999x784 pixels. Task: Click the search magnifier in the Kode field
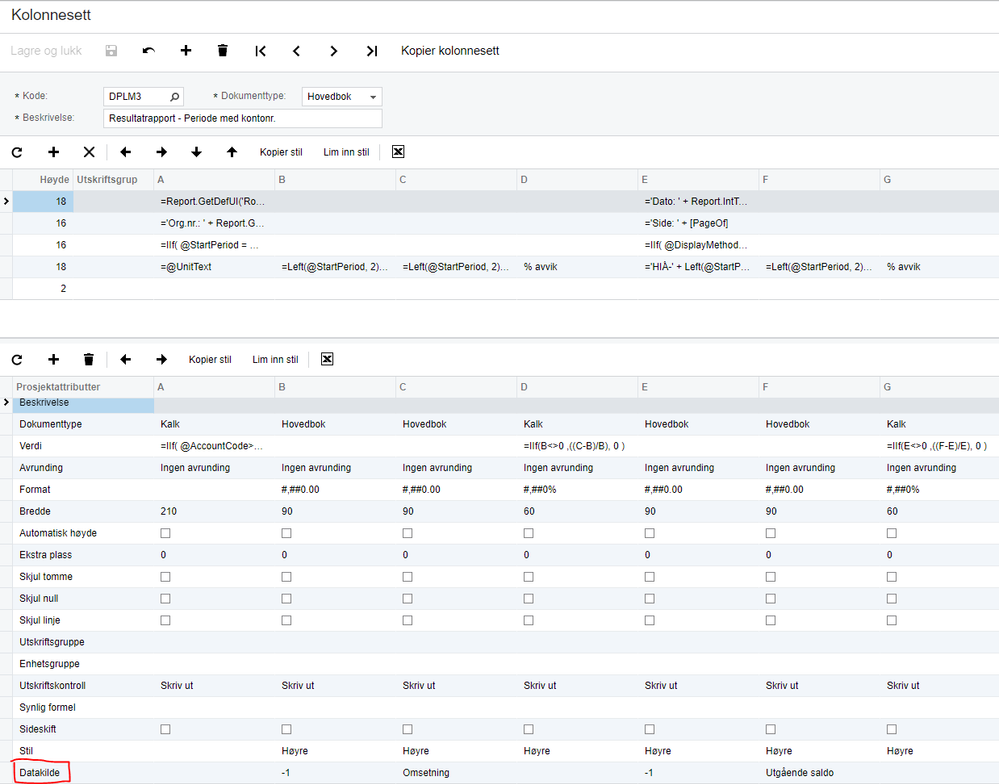pyautogui.click(x=175, y=97)
